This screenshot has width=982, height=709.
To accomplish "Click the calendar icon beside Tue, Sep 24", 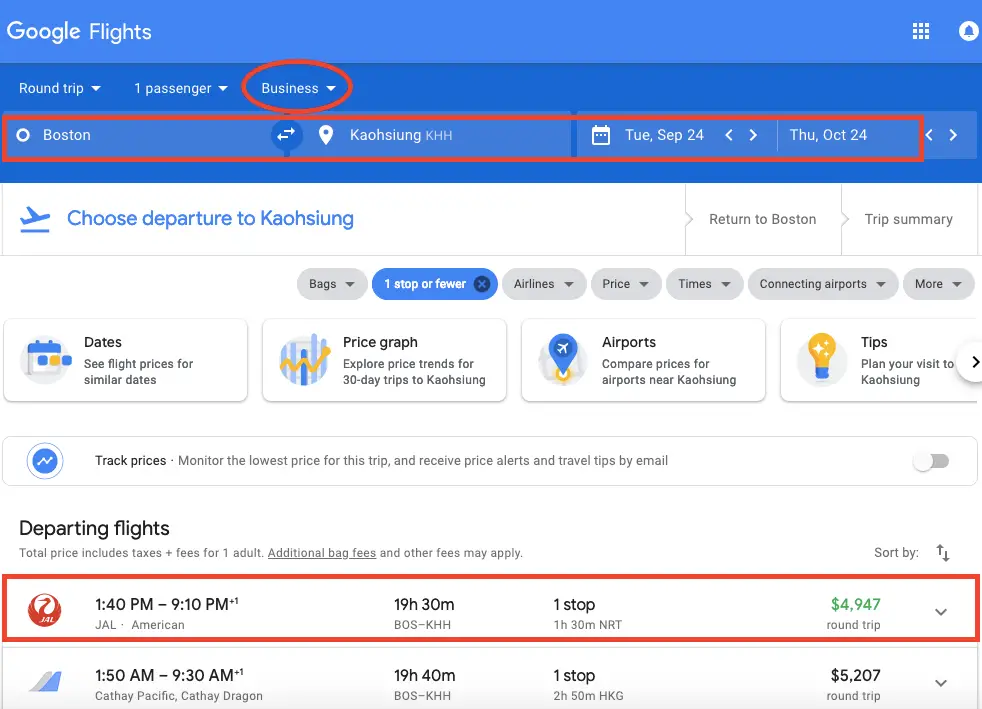I will tap(601, 135).
